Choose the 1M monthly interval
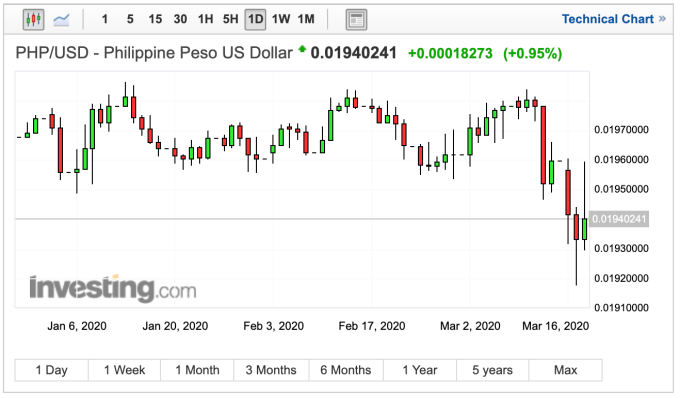The height and width of the screenshot is (398, 680). tap(306, 20)
